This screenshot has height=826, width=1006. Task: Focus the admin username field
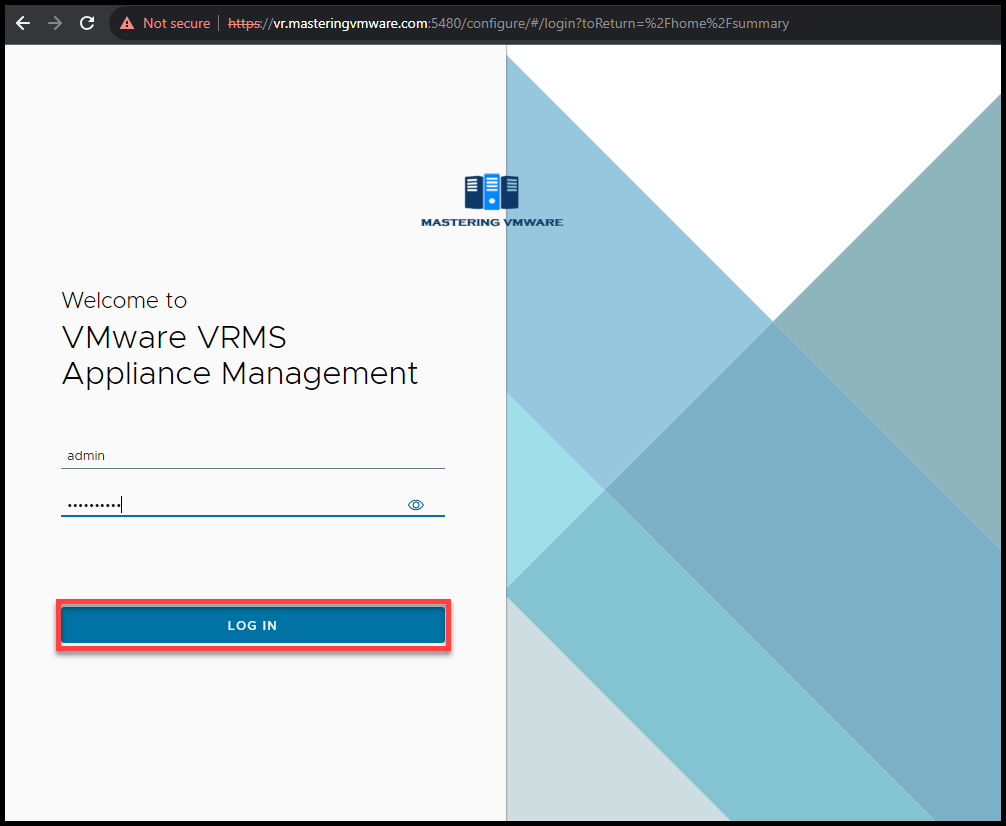pos(253,456)
